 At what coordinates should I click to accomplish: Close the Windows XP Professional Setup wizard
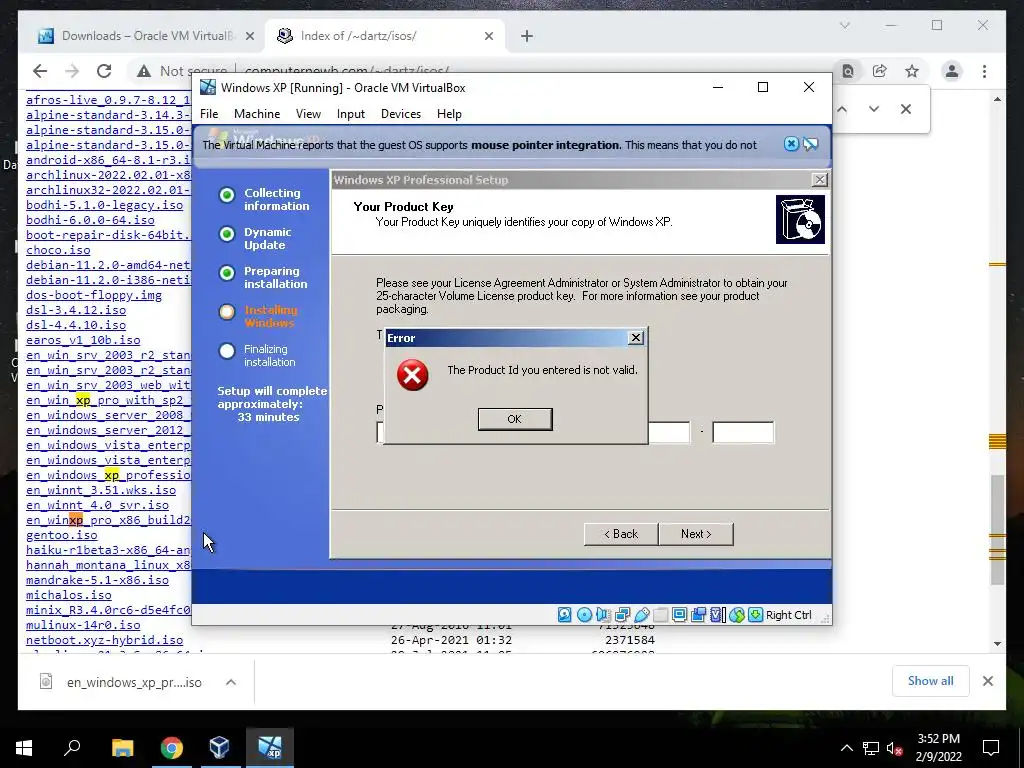point(819,180)
